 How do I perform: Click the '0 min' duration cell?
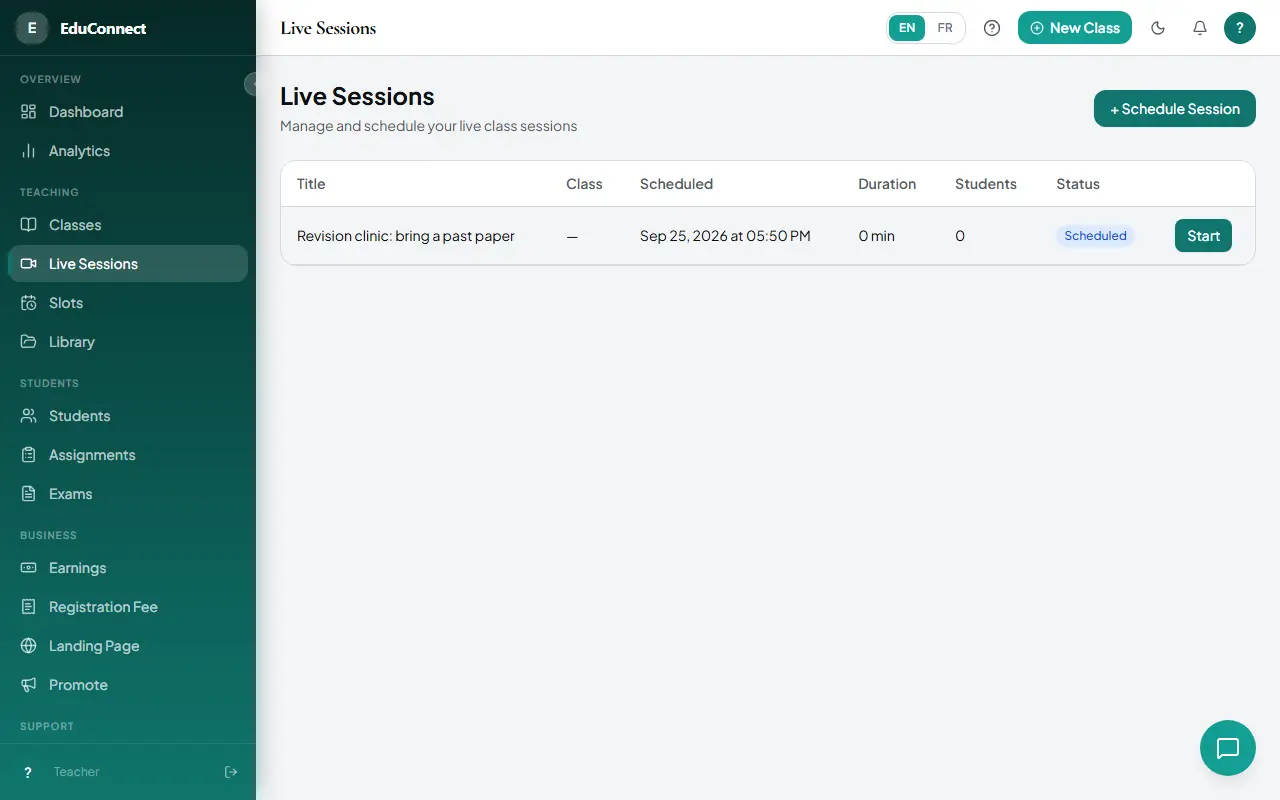tap(877, 236)
